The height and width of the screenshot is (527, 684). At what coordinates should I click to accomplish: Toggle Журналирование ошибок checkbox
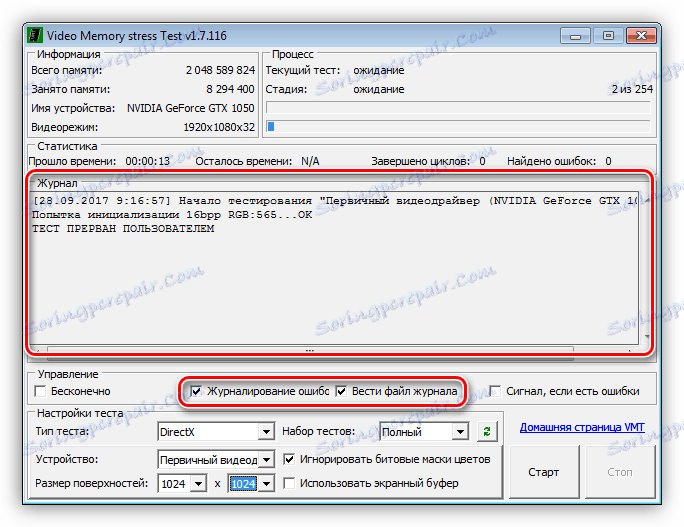[x=196, y=391]
